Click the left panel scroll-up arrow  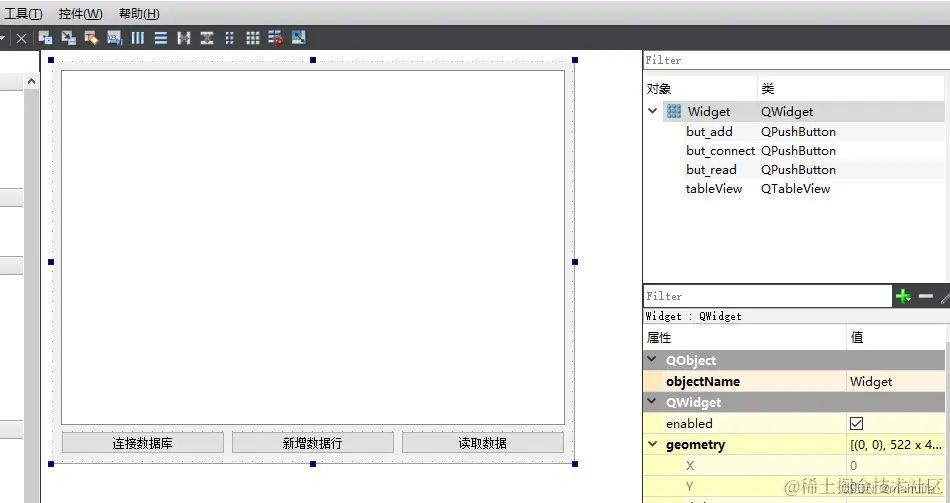32,81
